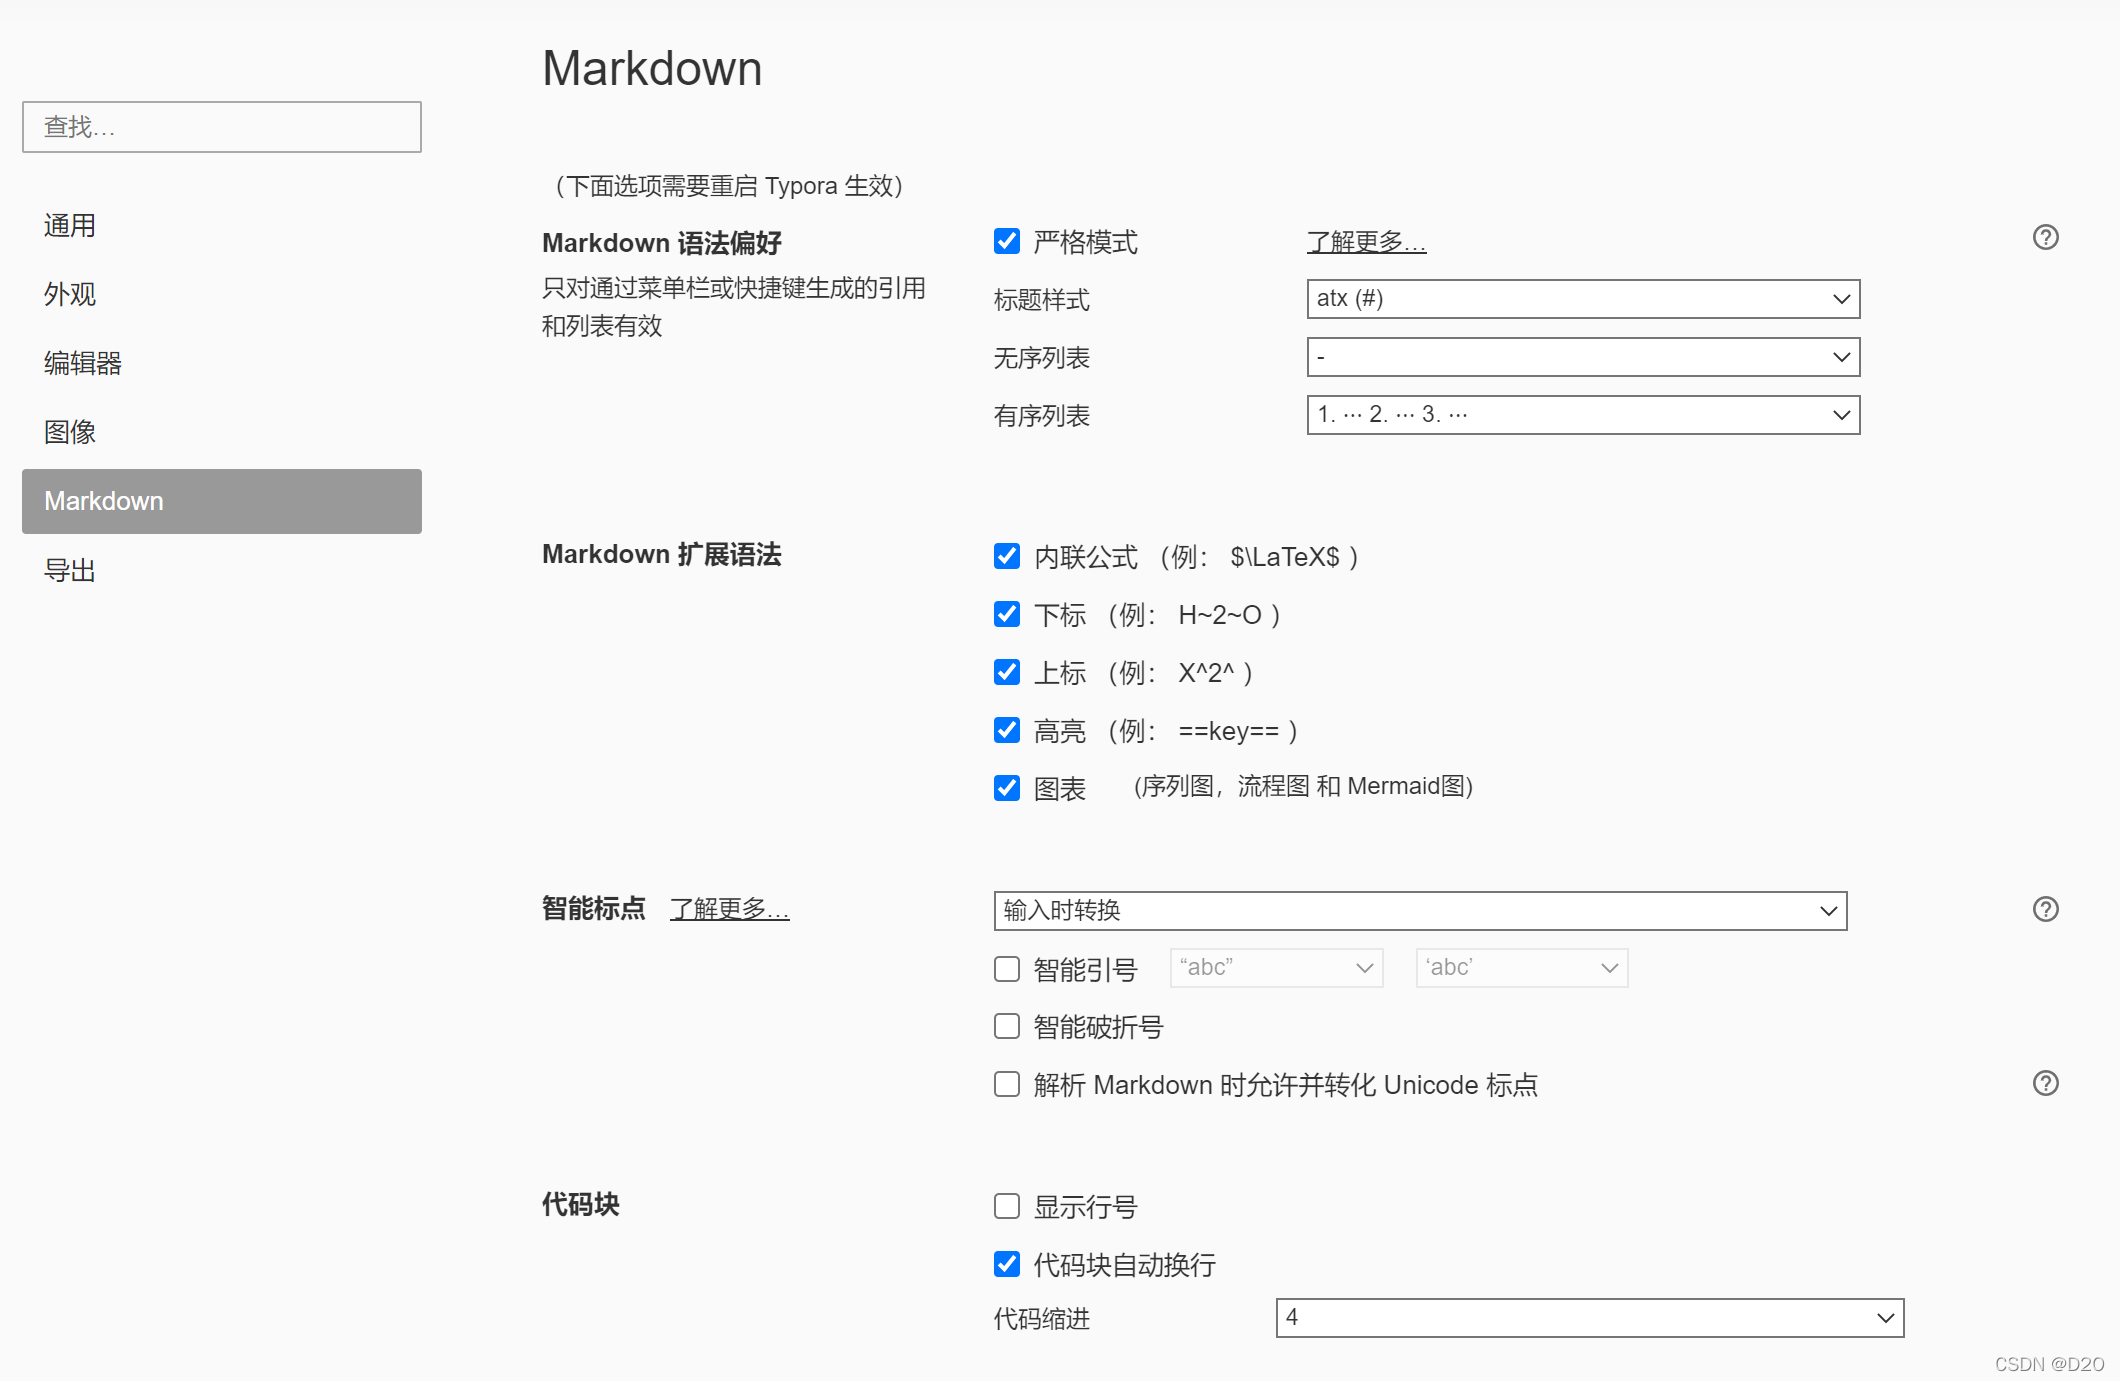Open the 无序列表 dropdown
This screenshot has height=1381, width=2120.
pos(1583,357)
